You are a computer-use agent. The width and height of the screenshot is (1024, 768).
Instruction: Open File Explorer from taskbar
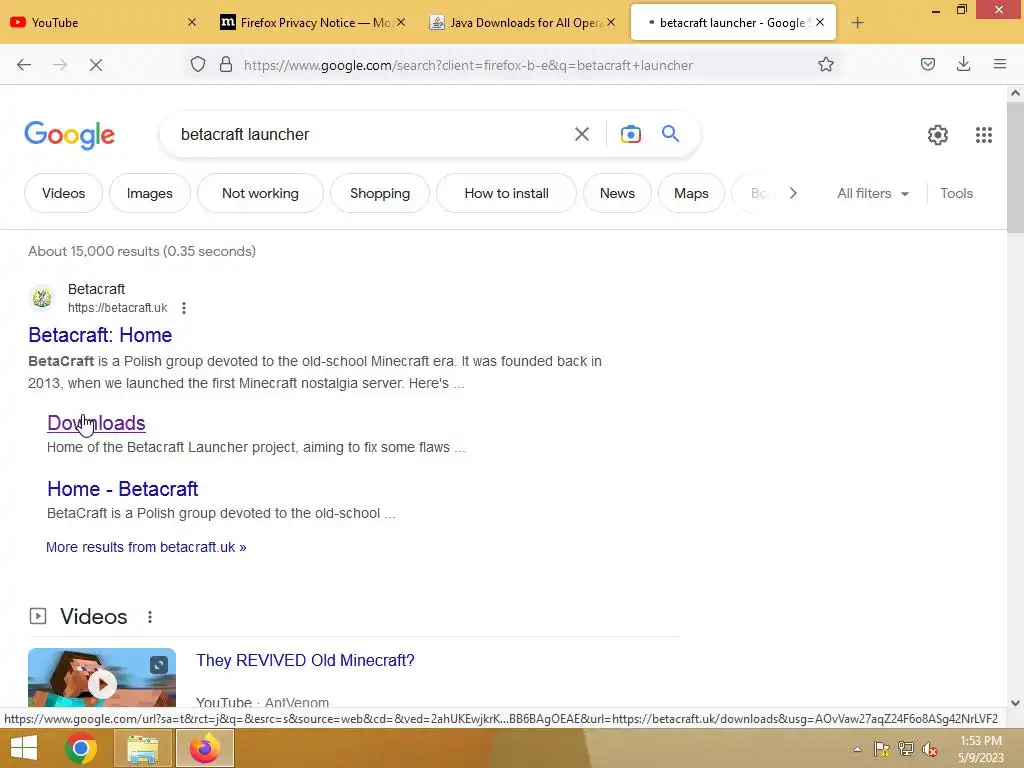[x=142, y=748]
